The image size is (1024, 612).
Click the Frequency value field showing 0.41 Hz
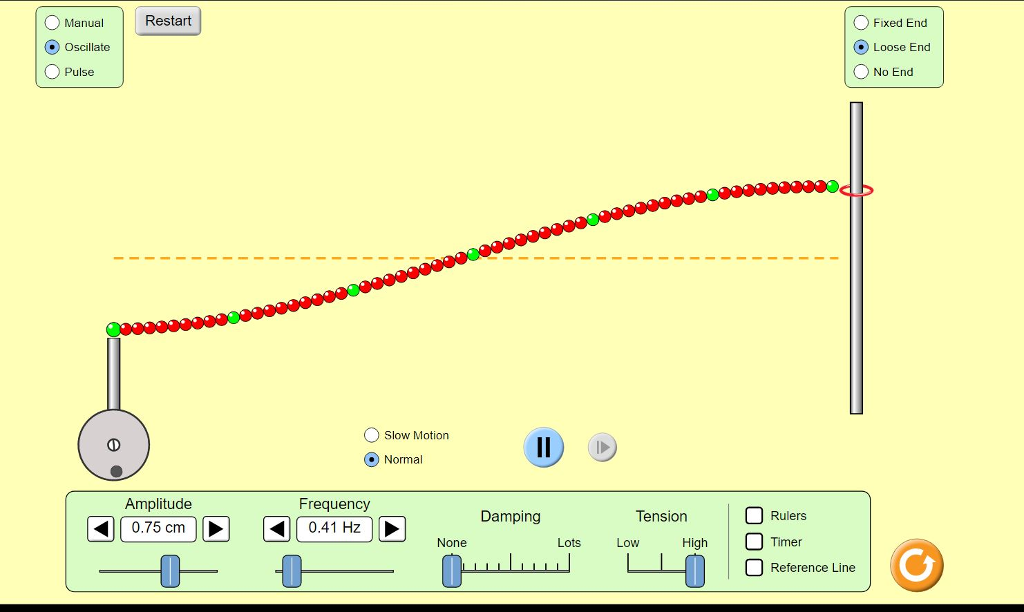click(x=334, y=529)
